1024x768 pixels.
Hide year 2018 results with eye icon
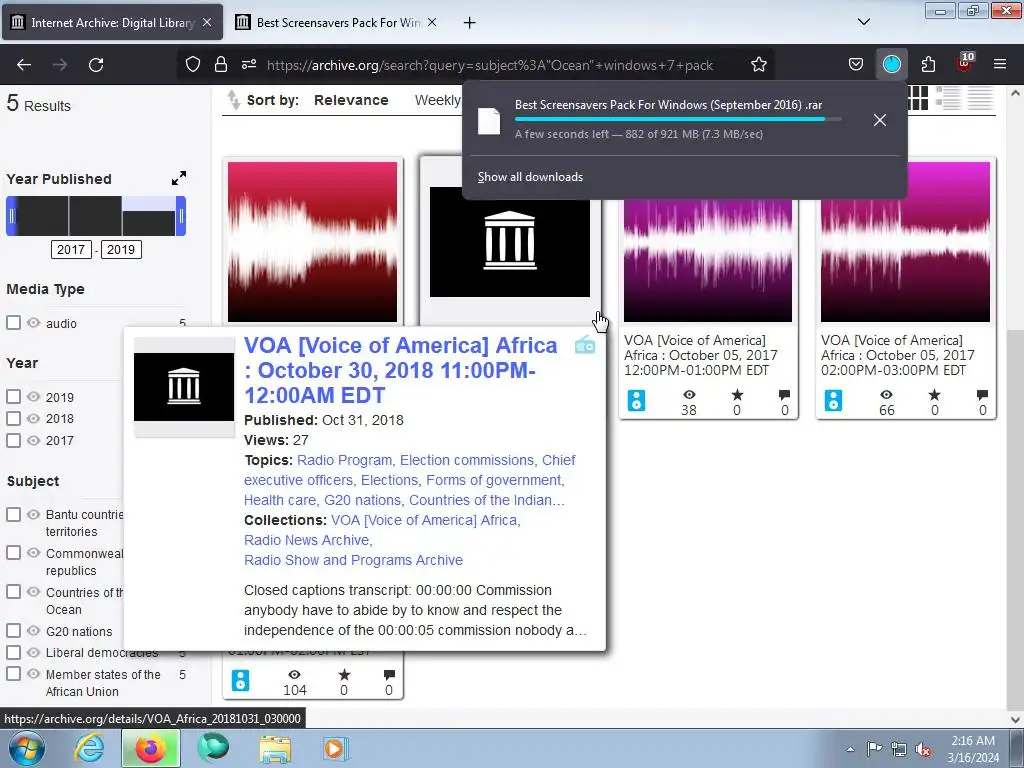pyautogui.click(x=34, y=418)
